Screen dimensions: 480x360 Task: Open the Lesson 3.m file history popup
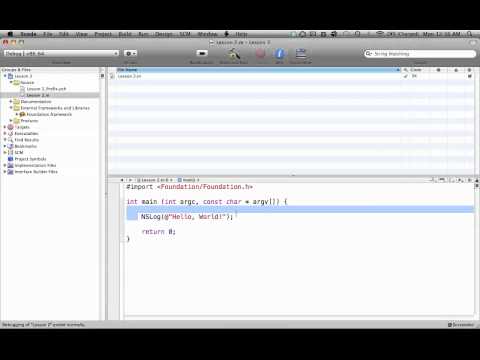click(154, 180)
